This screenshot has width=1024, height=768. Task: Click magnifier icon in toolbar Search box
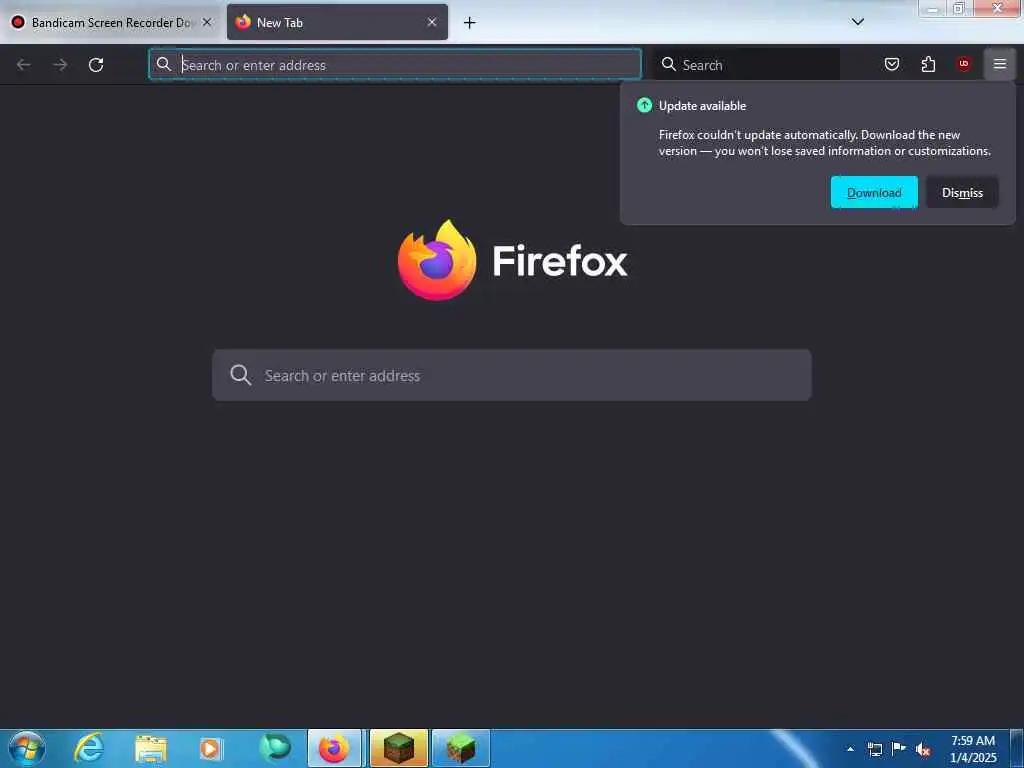[x=668, y=64]
